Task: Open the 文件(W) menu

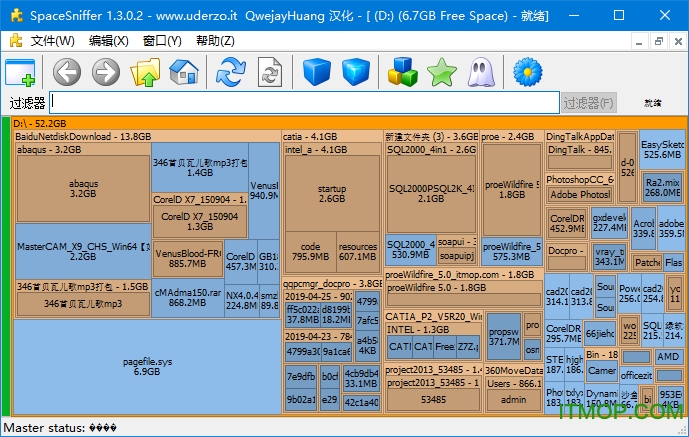Action: pyautogui.click(x=52, y=41)
